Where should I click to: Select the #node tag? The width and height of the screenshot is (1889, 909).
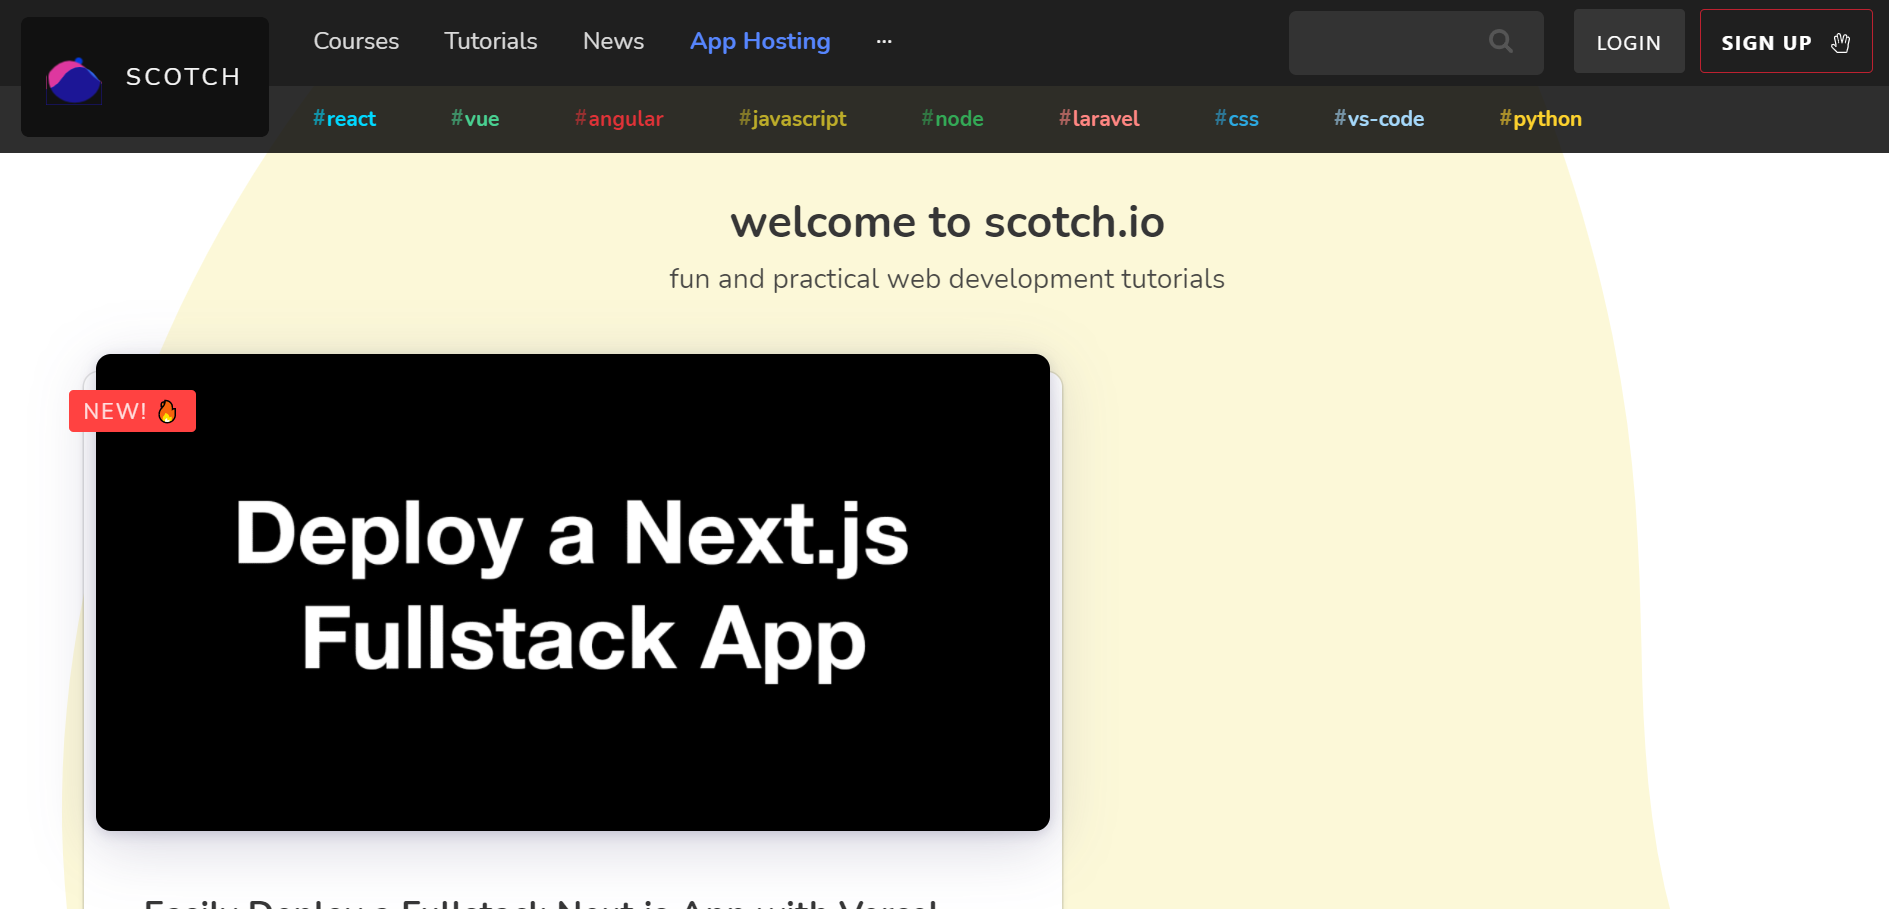tap(952, 118)
